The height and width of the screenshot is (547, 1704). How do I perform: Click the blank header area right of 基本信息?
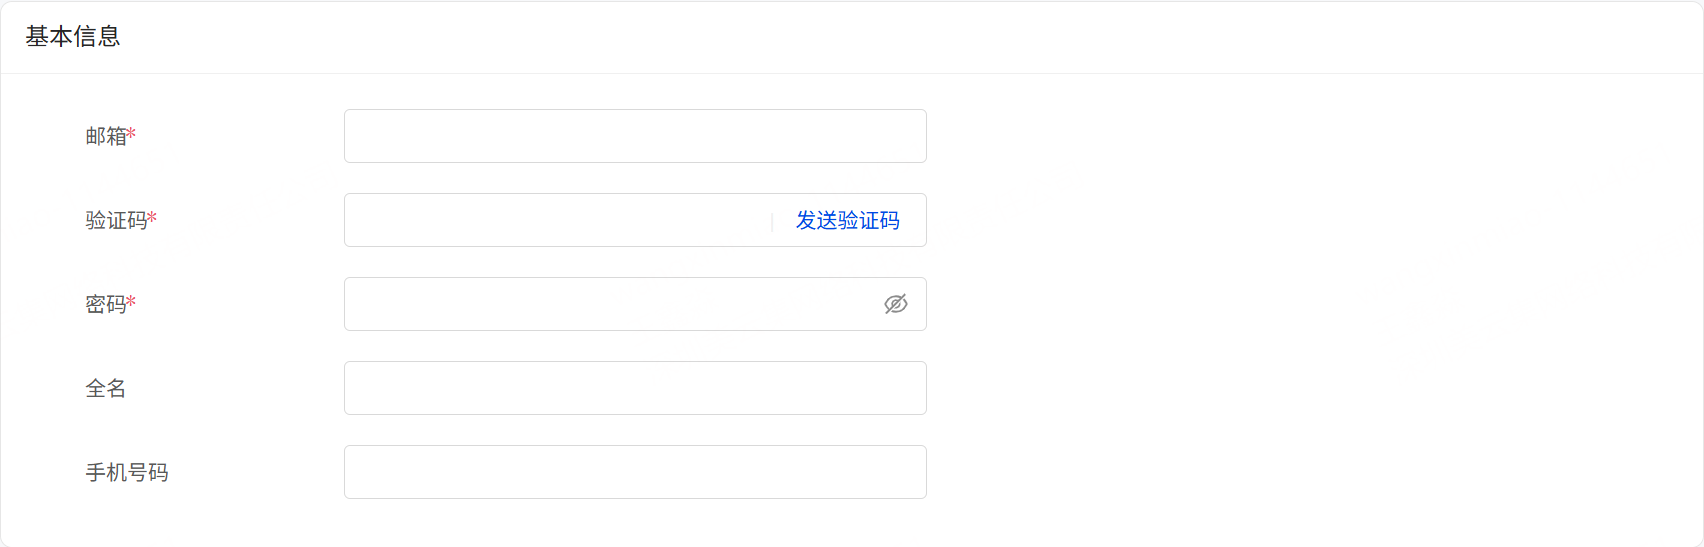[x=900, y=37]
